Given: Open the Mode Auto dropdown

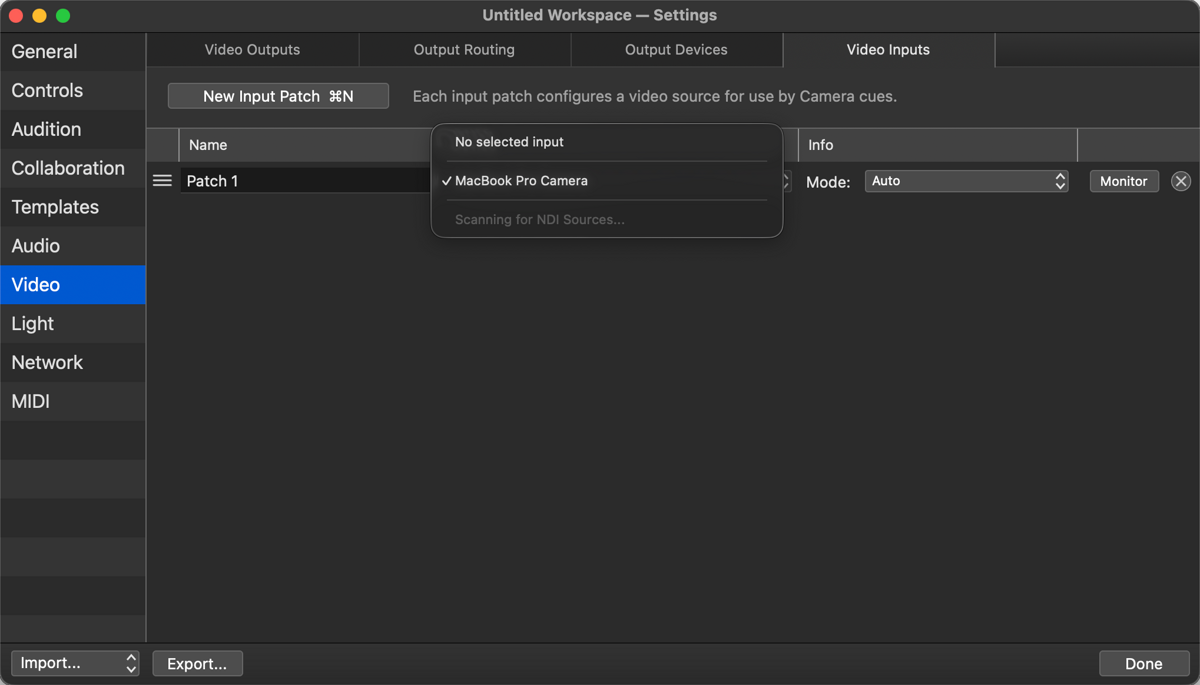Looking at the screenshot, I should tap(966, 181).
